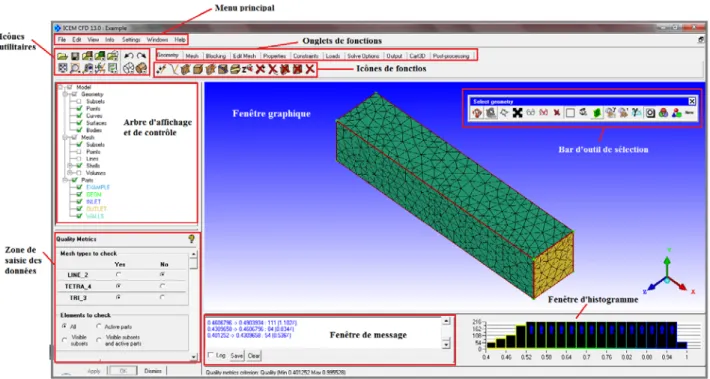Click the camera-like icon in Select geometry toolbar
This screenshot has height=379, width=710.
(x=650, y=113)
